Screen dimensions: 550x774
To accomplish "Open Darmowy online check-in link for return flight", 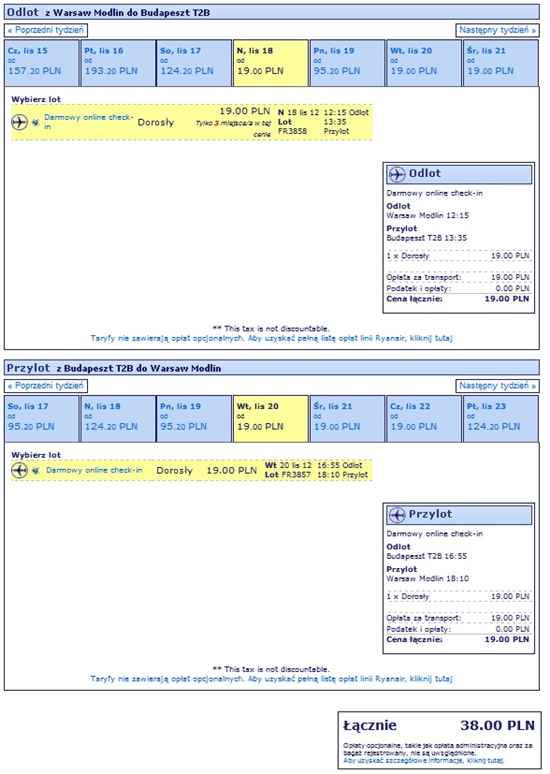I will coord(94,470).
